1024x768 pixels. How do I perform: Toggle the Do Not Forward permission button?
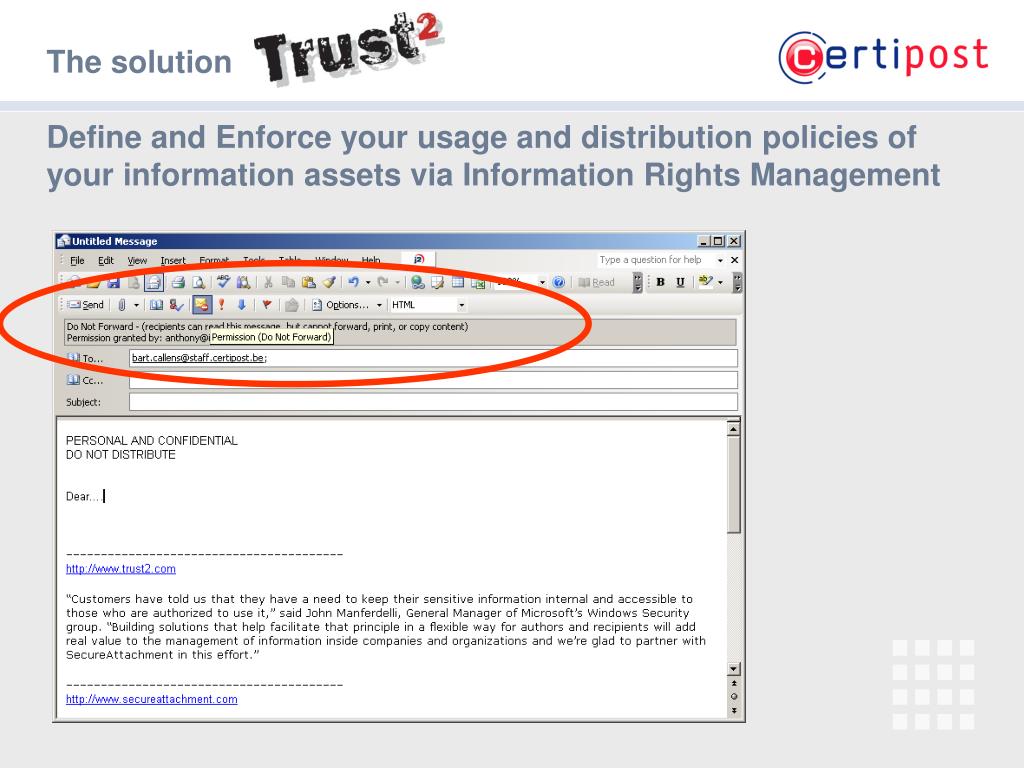202,305
